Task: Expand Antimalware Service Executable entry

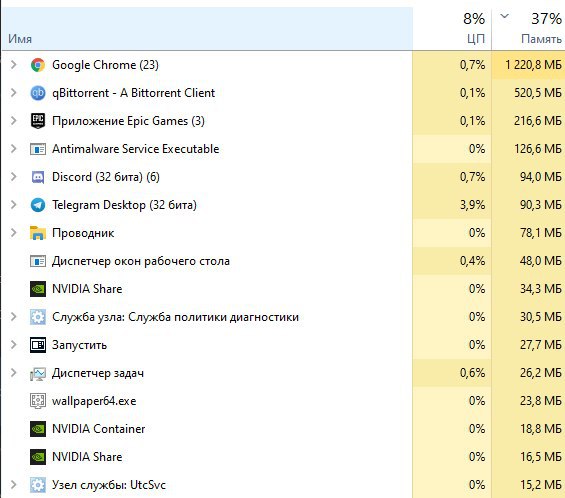Action: click(x=14, y=149)
